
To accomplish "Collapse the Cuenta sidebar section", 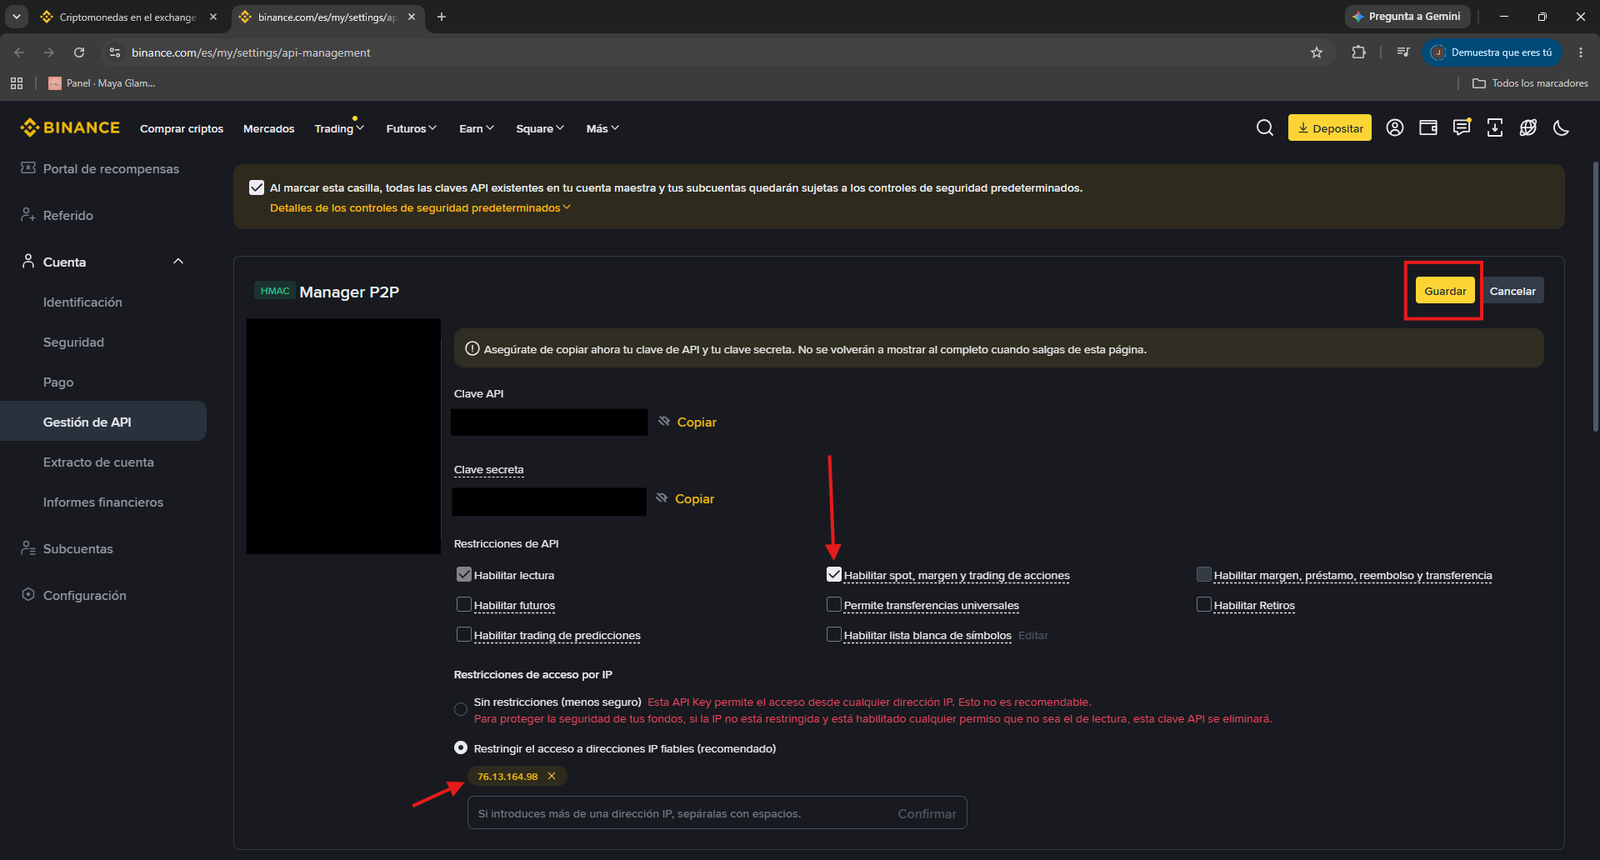I will (x=178, y=262).
